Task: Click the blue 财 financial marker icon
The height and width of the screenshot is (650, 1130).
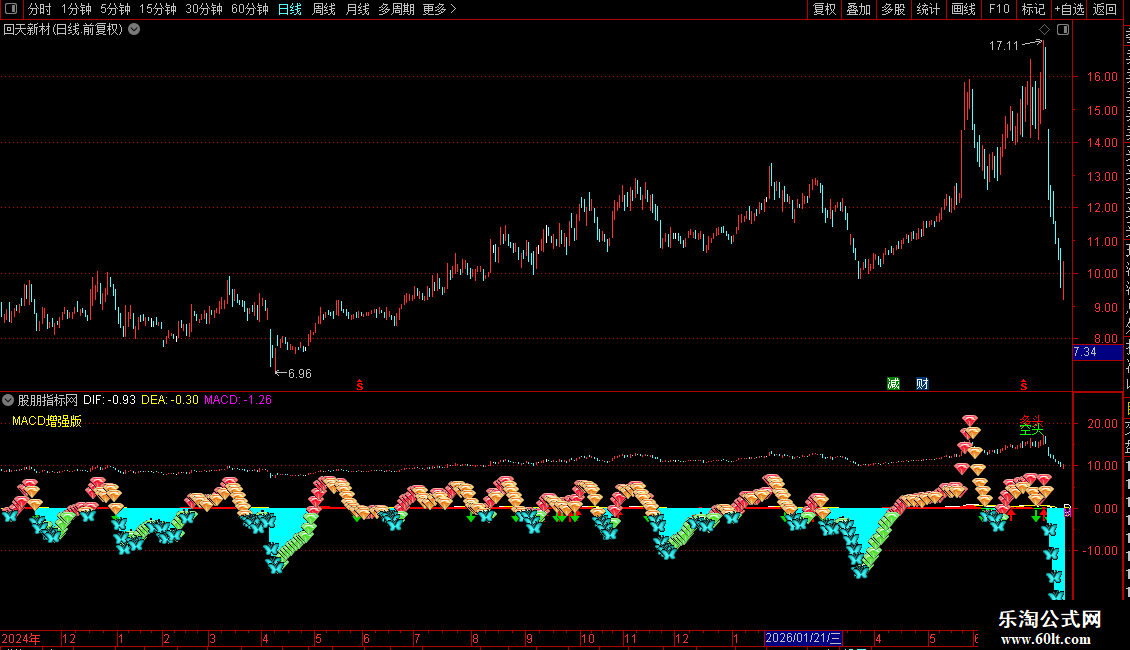Action: click(922, 383)
